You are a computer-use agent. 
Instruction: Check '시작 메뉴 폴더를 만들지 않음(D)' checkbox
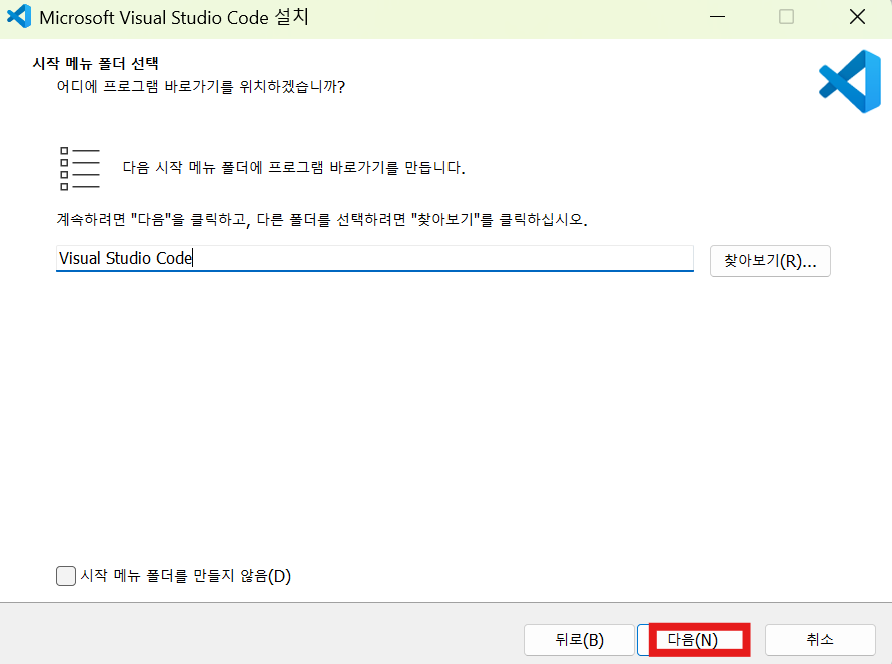tap(66, 576)
